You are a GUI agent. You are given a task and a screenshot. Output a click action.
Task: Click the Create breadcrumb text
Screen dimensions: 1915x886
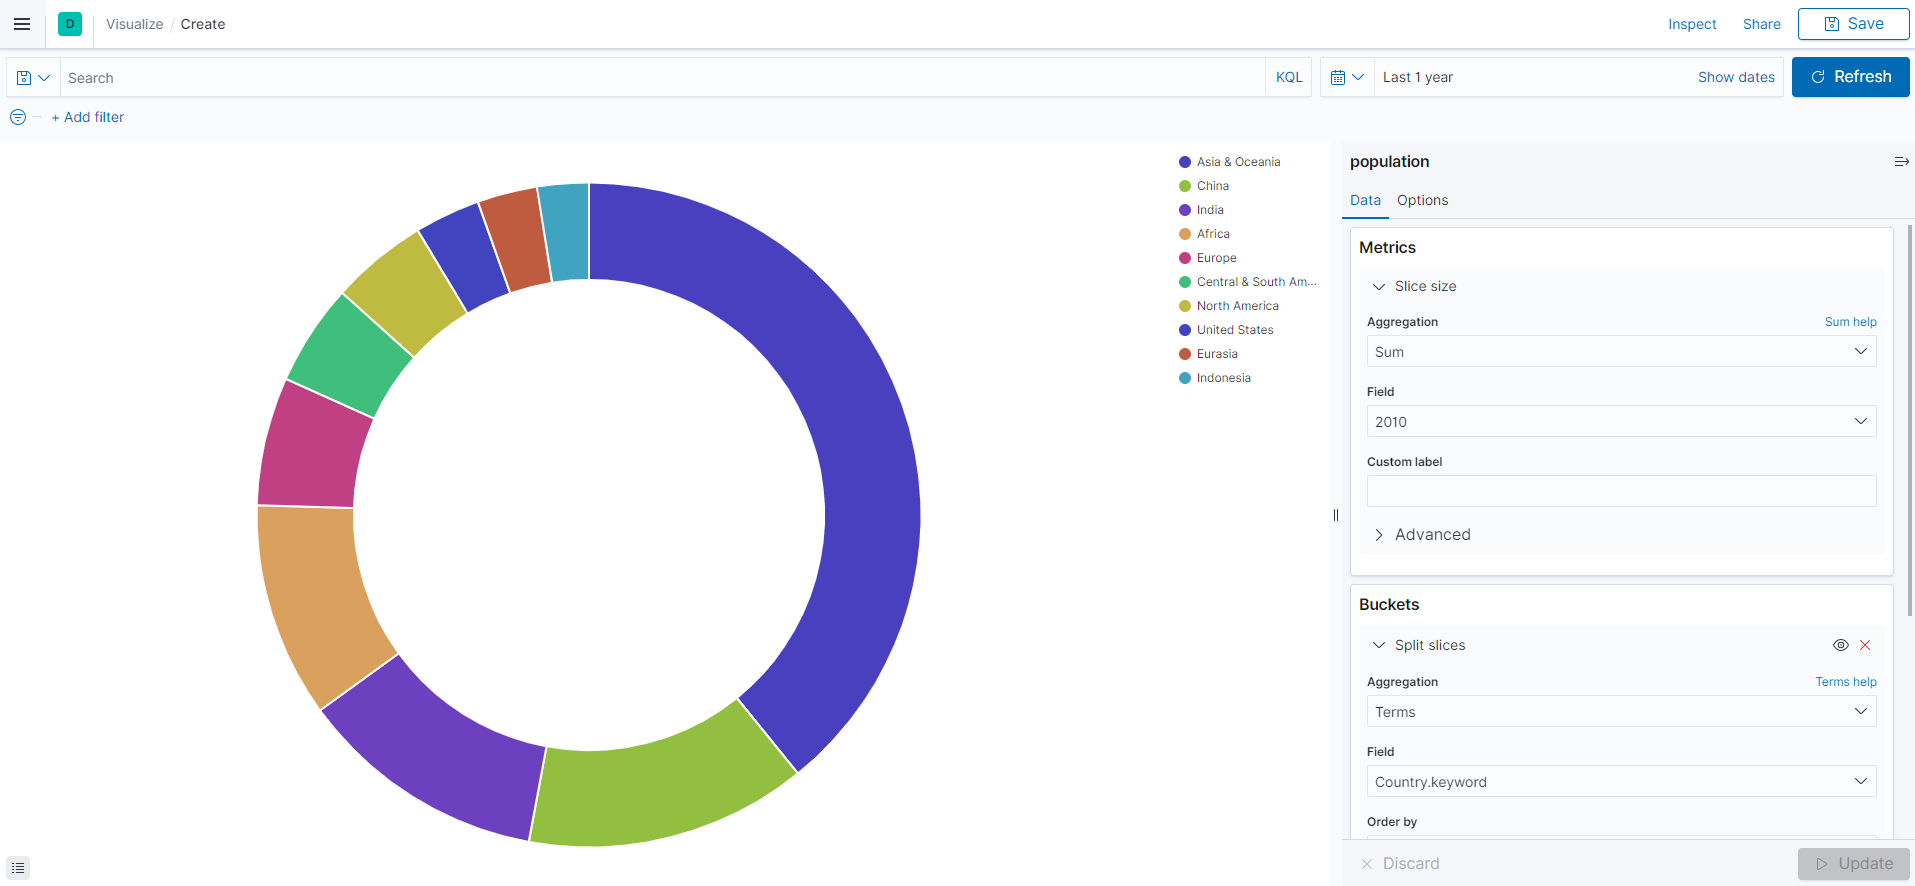tap(203, 24)
